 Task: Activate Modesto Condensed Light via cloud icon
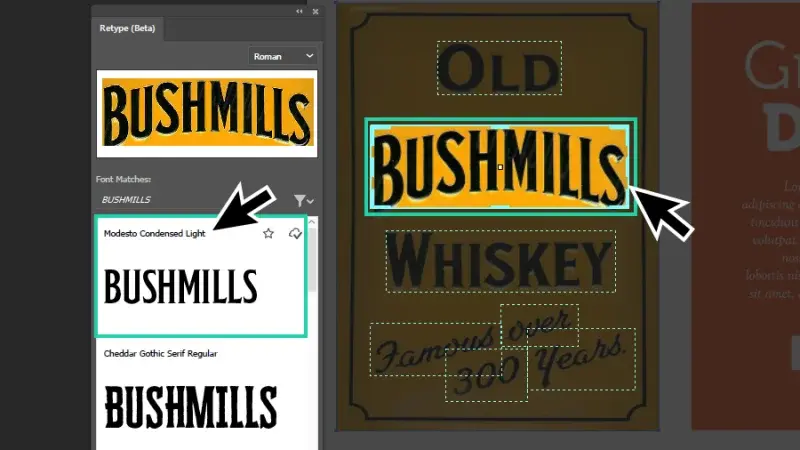(294, 233)
